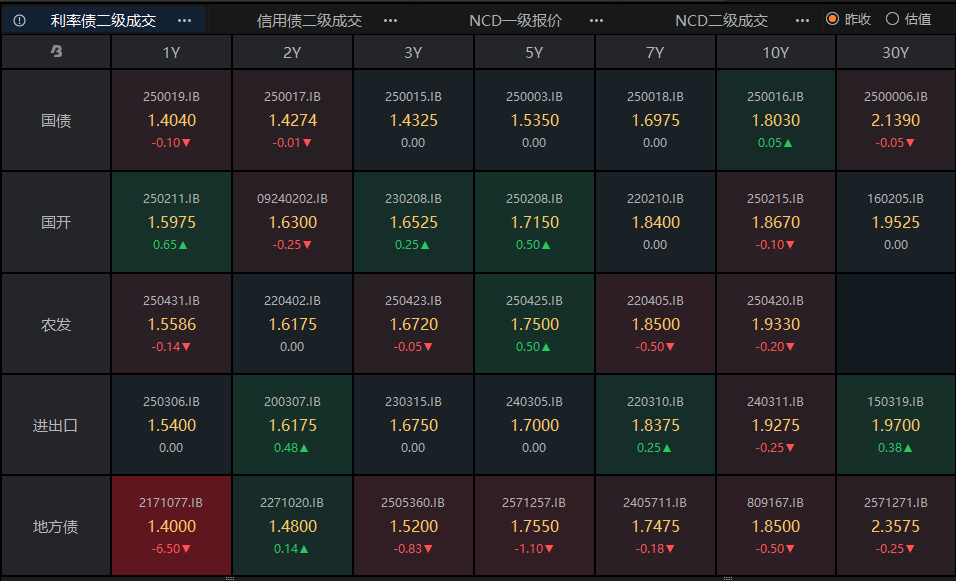This screenshot has width=956, height=581.
Task: Select the 昨收 radio button
Action: point(832,19)
